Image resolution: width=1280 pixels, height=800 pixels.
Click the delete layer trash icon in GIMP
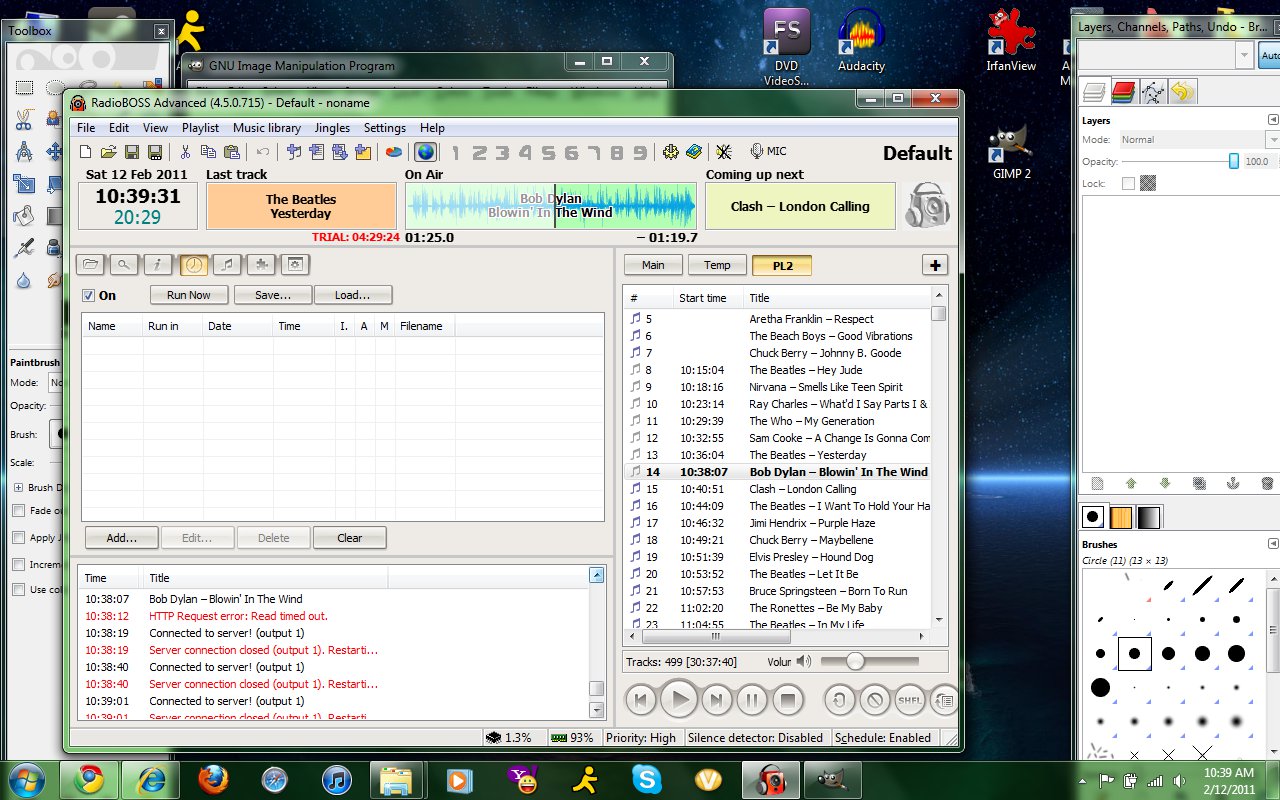coord(1267,483)
